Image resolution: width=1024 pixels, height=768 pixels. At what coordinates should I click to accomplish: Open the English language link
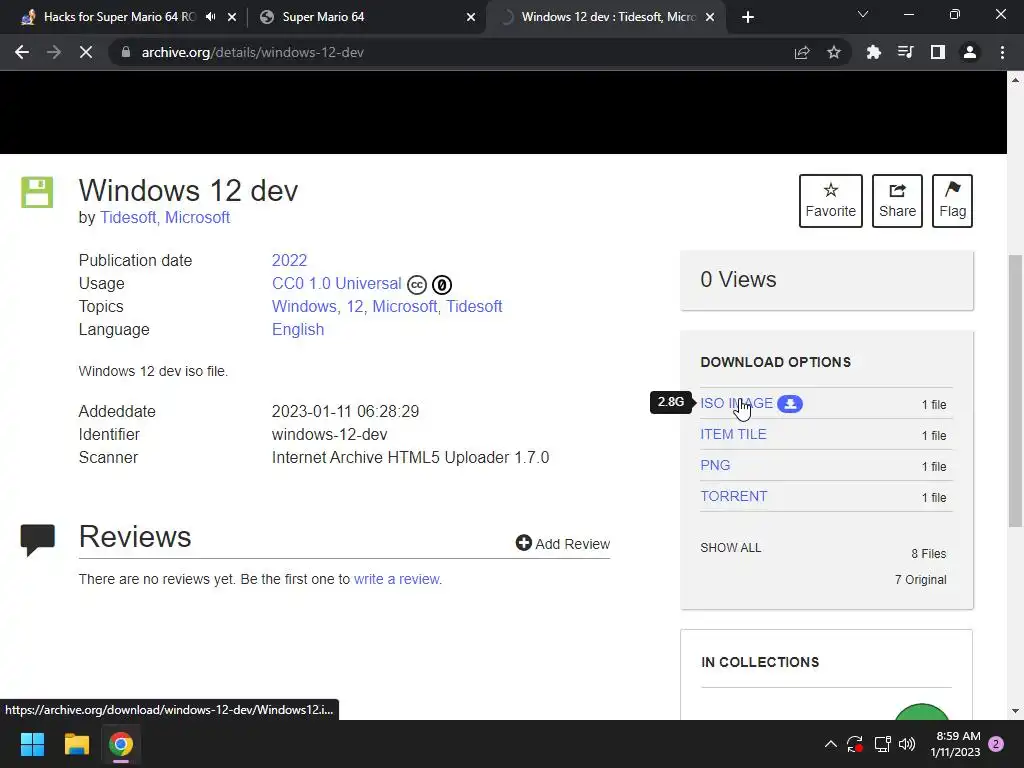(x=298, y=330)
